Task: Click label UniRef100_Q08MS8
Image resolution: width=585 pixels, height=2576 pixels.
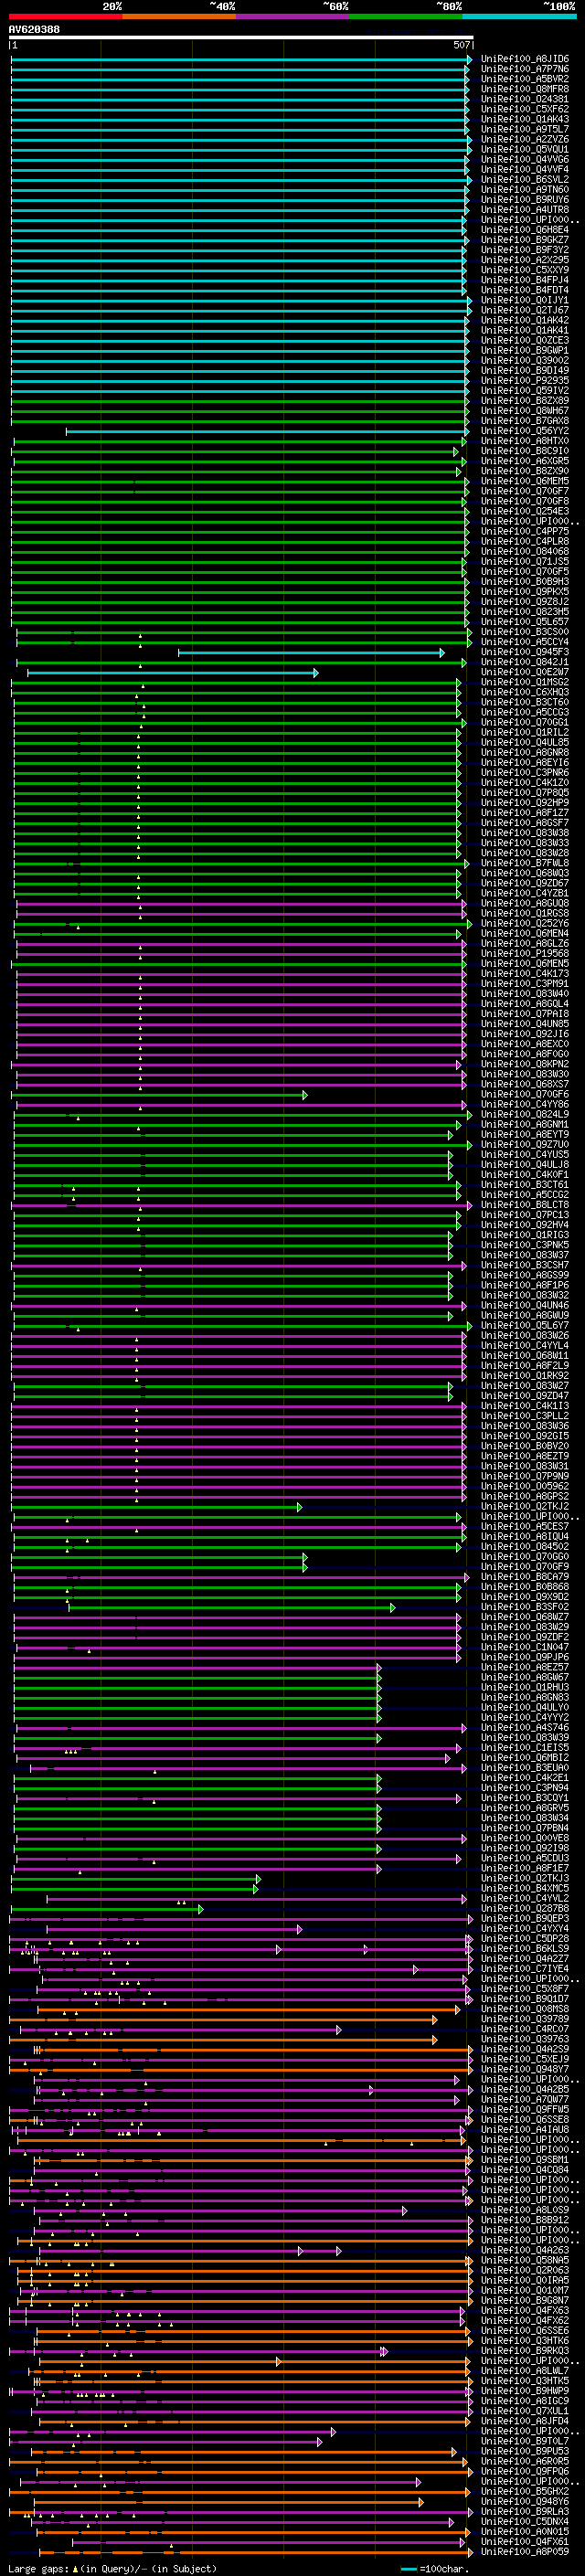Action: point(525,2009)
